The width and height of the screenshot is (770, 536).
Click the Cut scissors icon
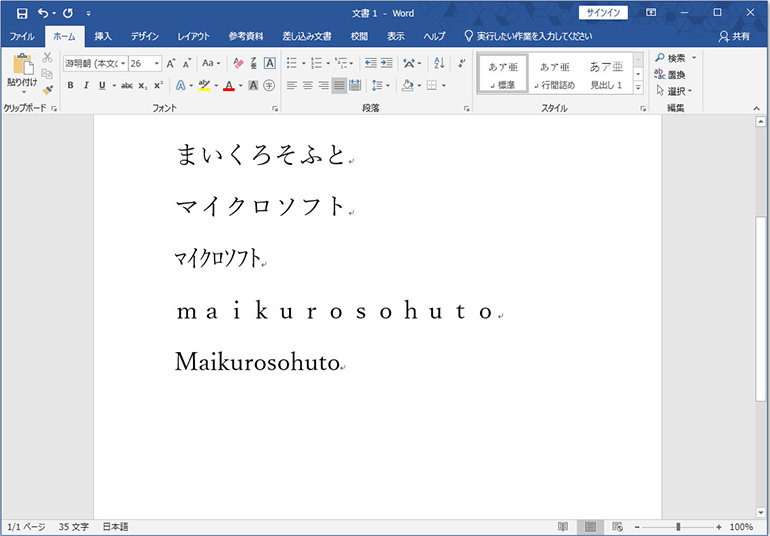[x=47, y=57]
